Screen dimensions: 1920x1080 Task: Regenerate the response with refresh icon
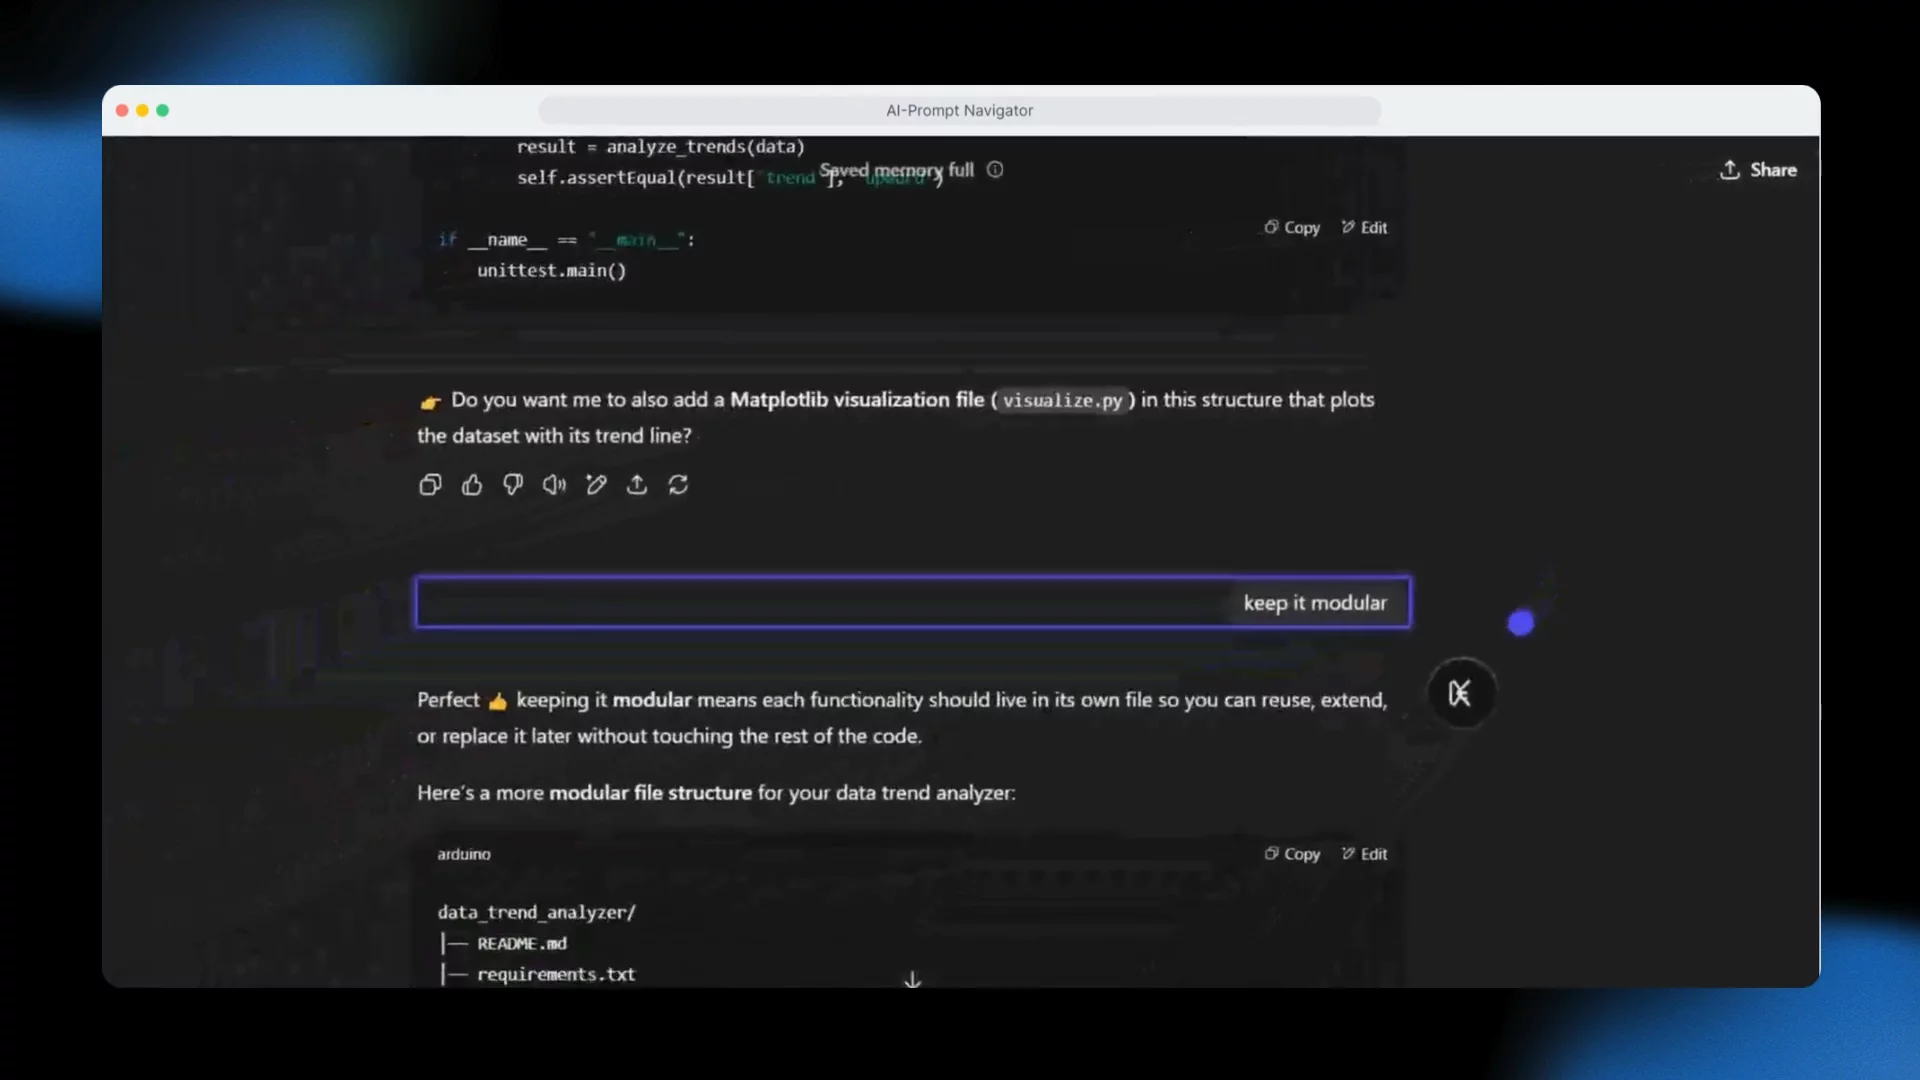click(x=678, y=485)
